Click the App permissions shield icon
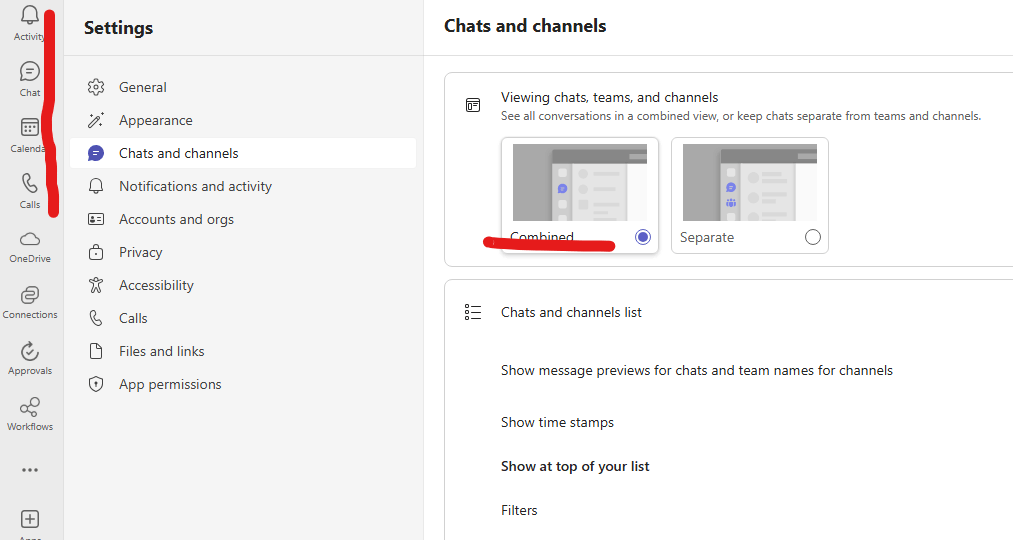 96,384
